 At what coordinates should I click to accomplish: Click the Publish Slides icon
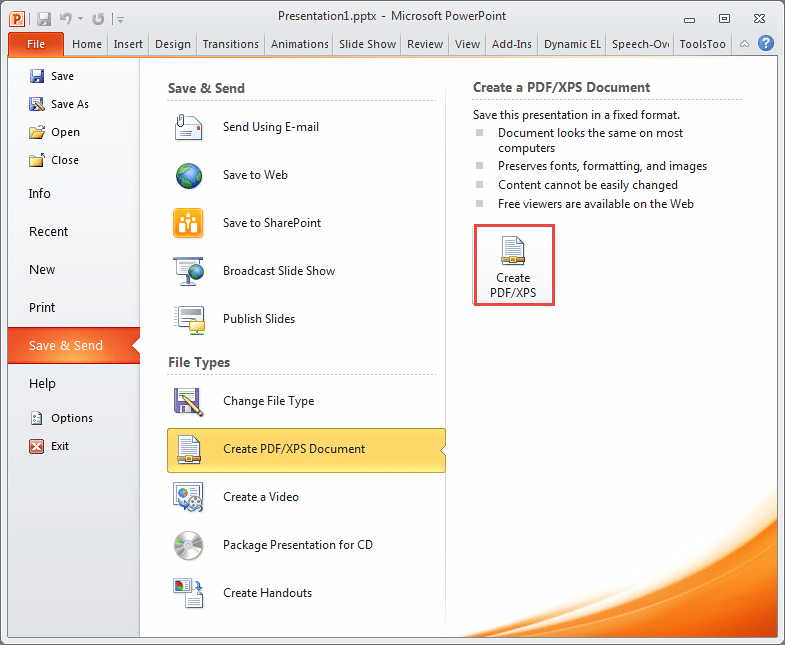[x=189, y=319]
